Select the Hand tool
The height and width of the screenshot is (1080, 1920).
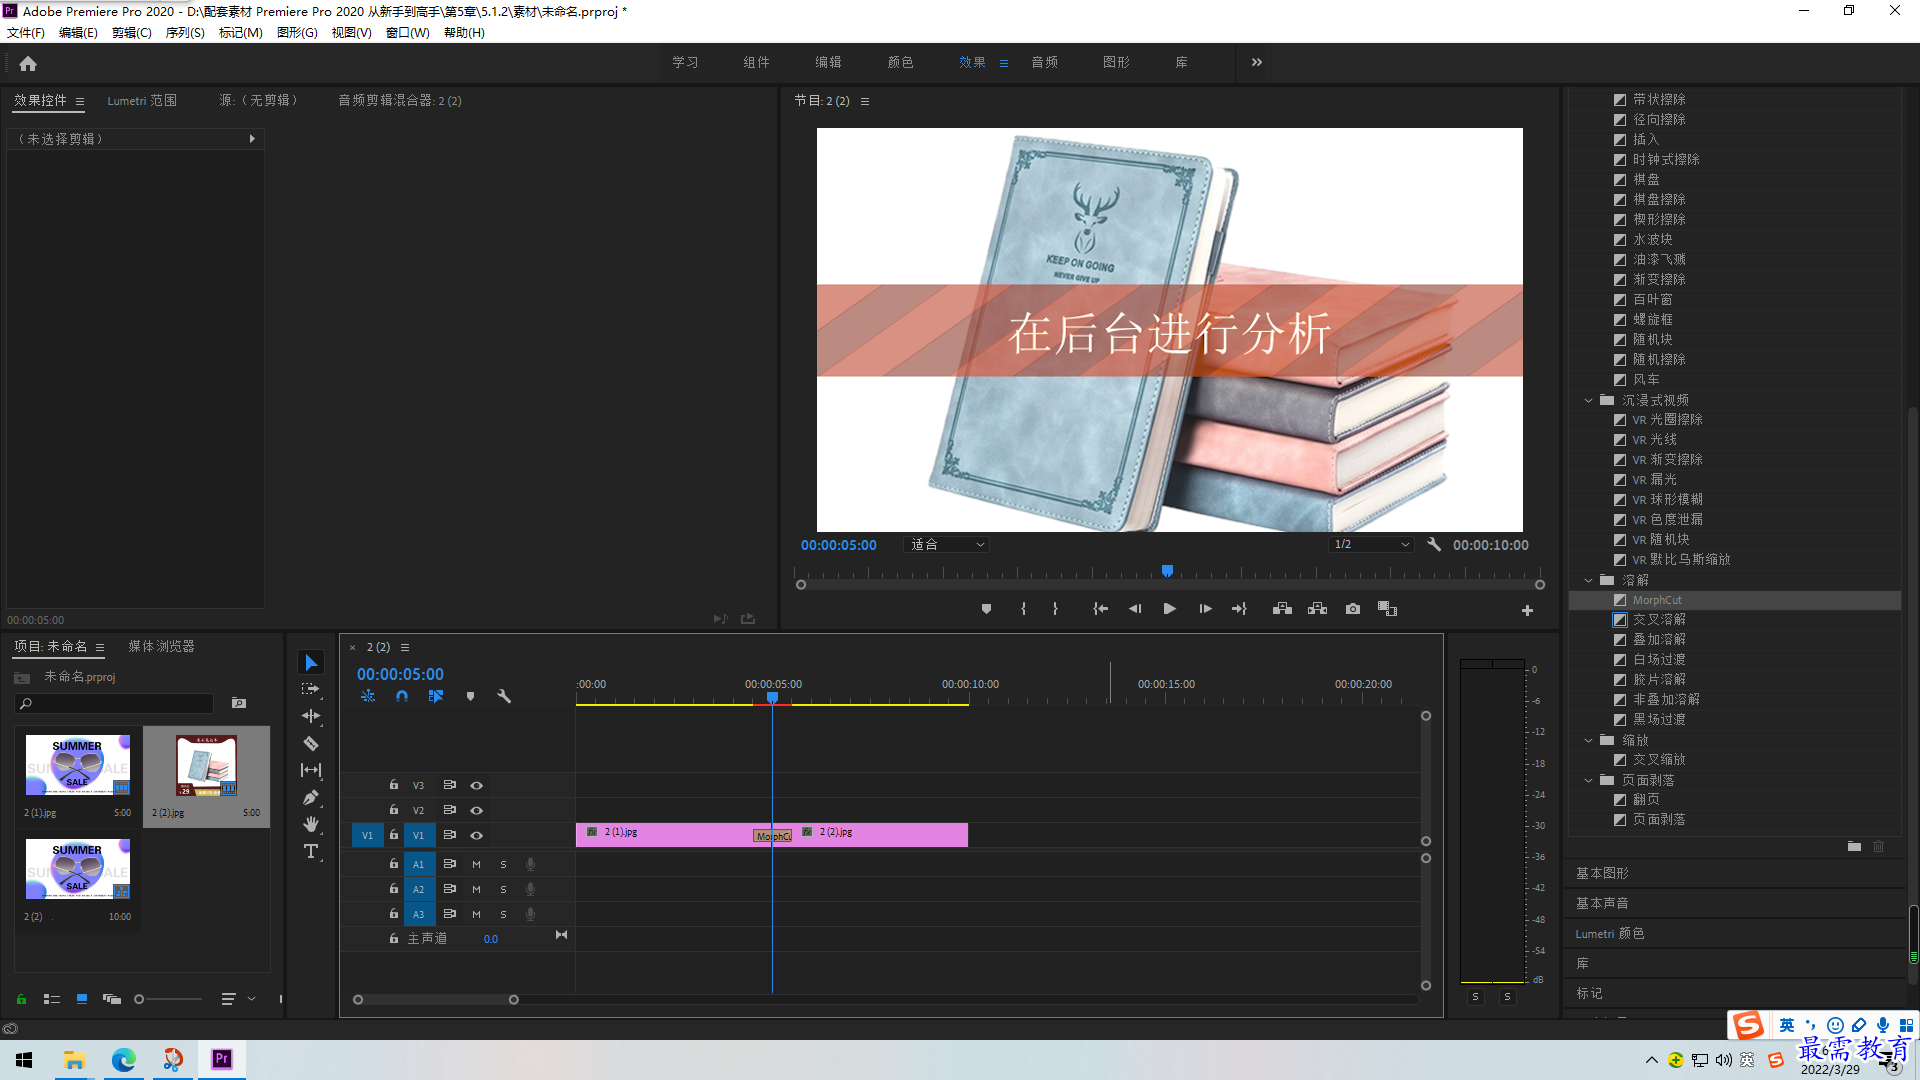coord(311,824)
